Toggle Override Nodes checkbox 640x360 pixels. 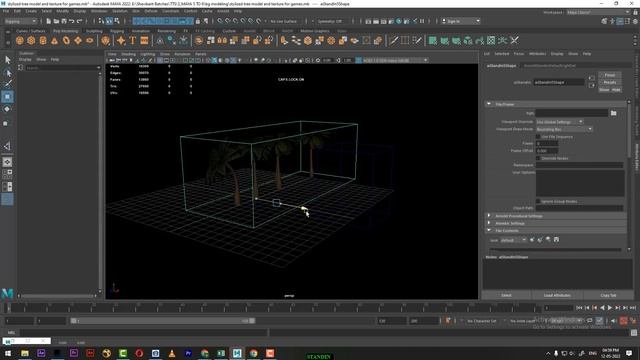pyautogui.click(x=538, y=158)
